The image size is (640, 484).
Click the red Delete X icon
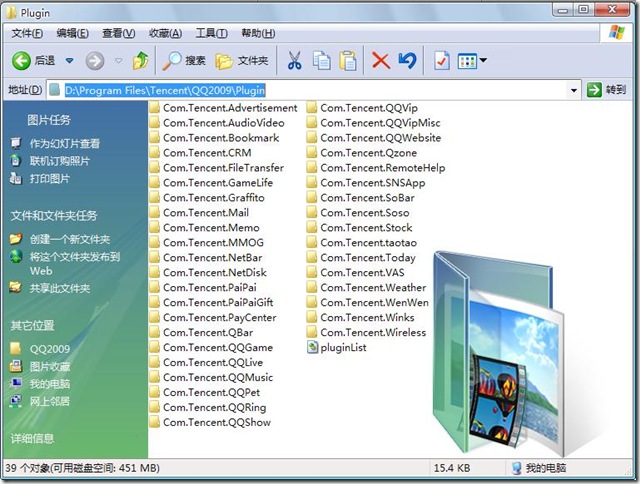pyautogui.click(x=381, y=61)
